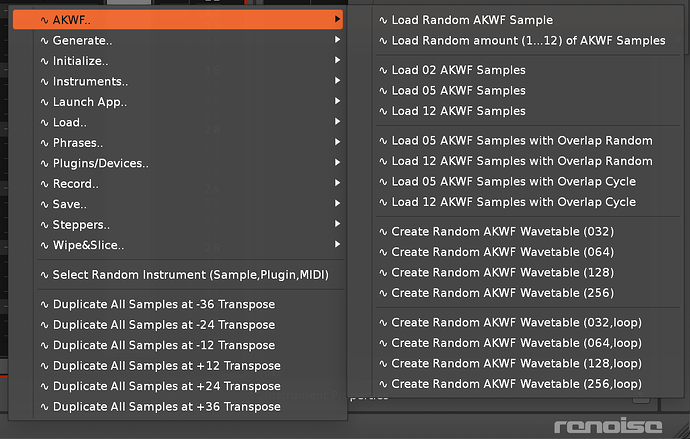Open the Save.. submenu
This screenshot has height=439, width=690.
pos(178,204)
